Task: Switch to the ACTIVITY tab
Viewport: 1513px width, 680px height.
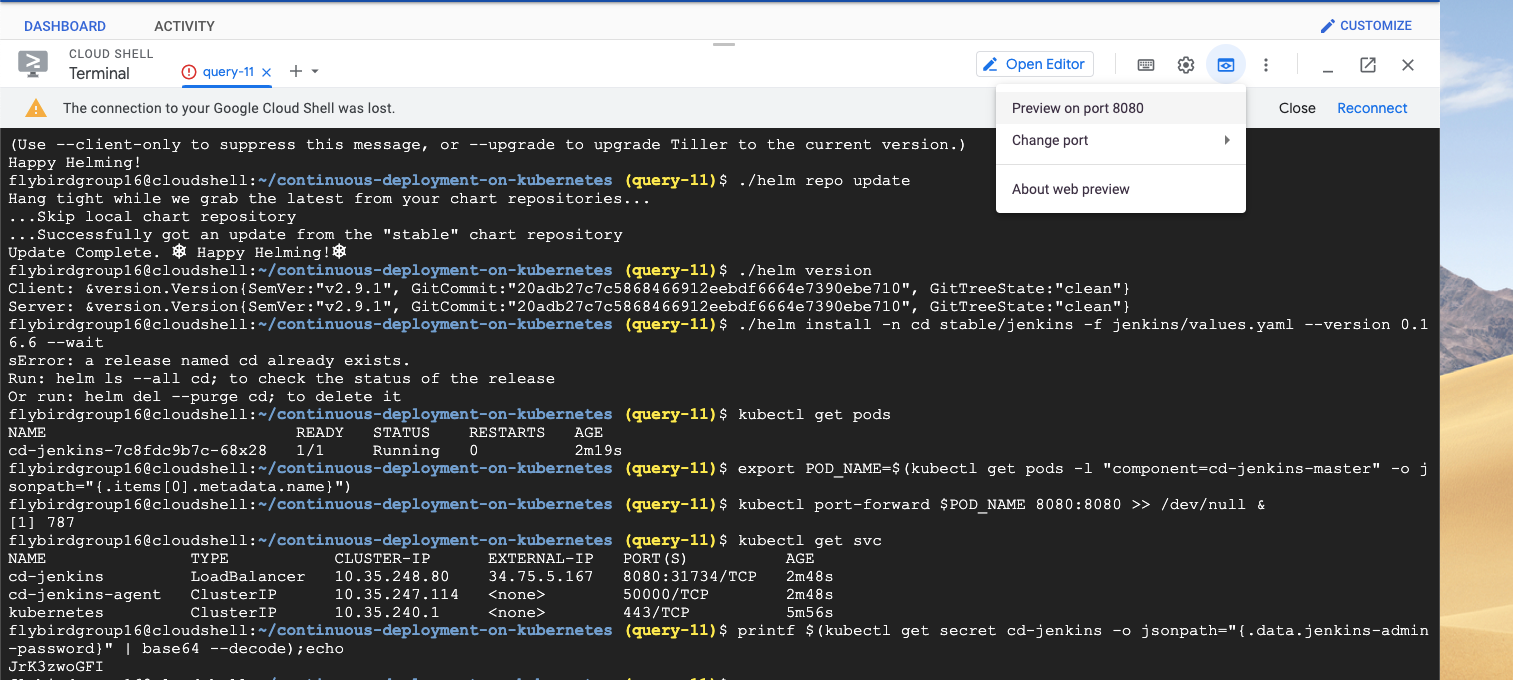Action: pyautogui.click(x=184, y=26)
